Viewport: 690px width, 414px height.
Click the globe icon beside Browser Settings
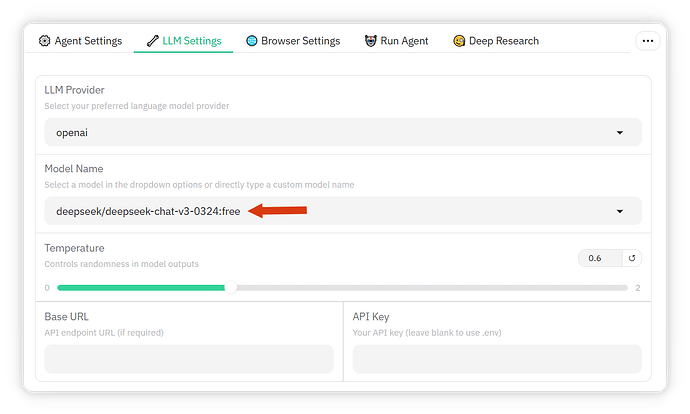point(252,41)
